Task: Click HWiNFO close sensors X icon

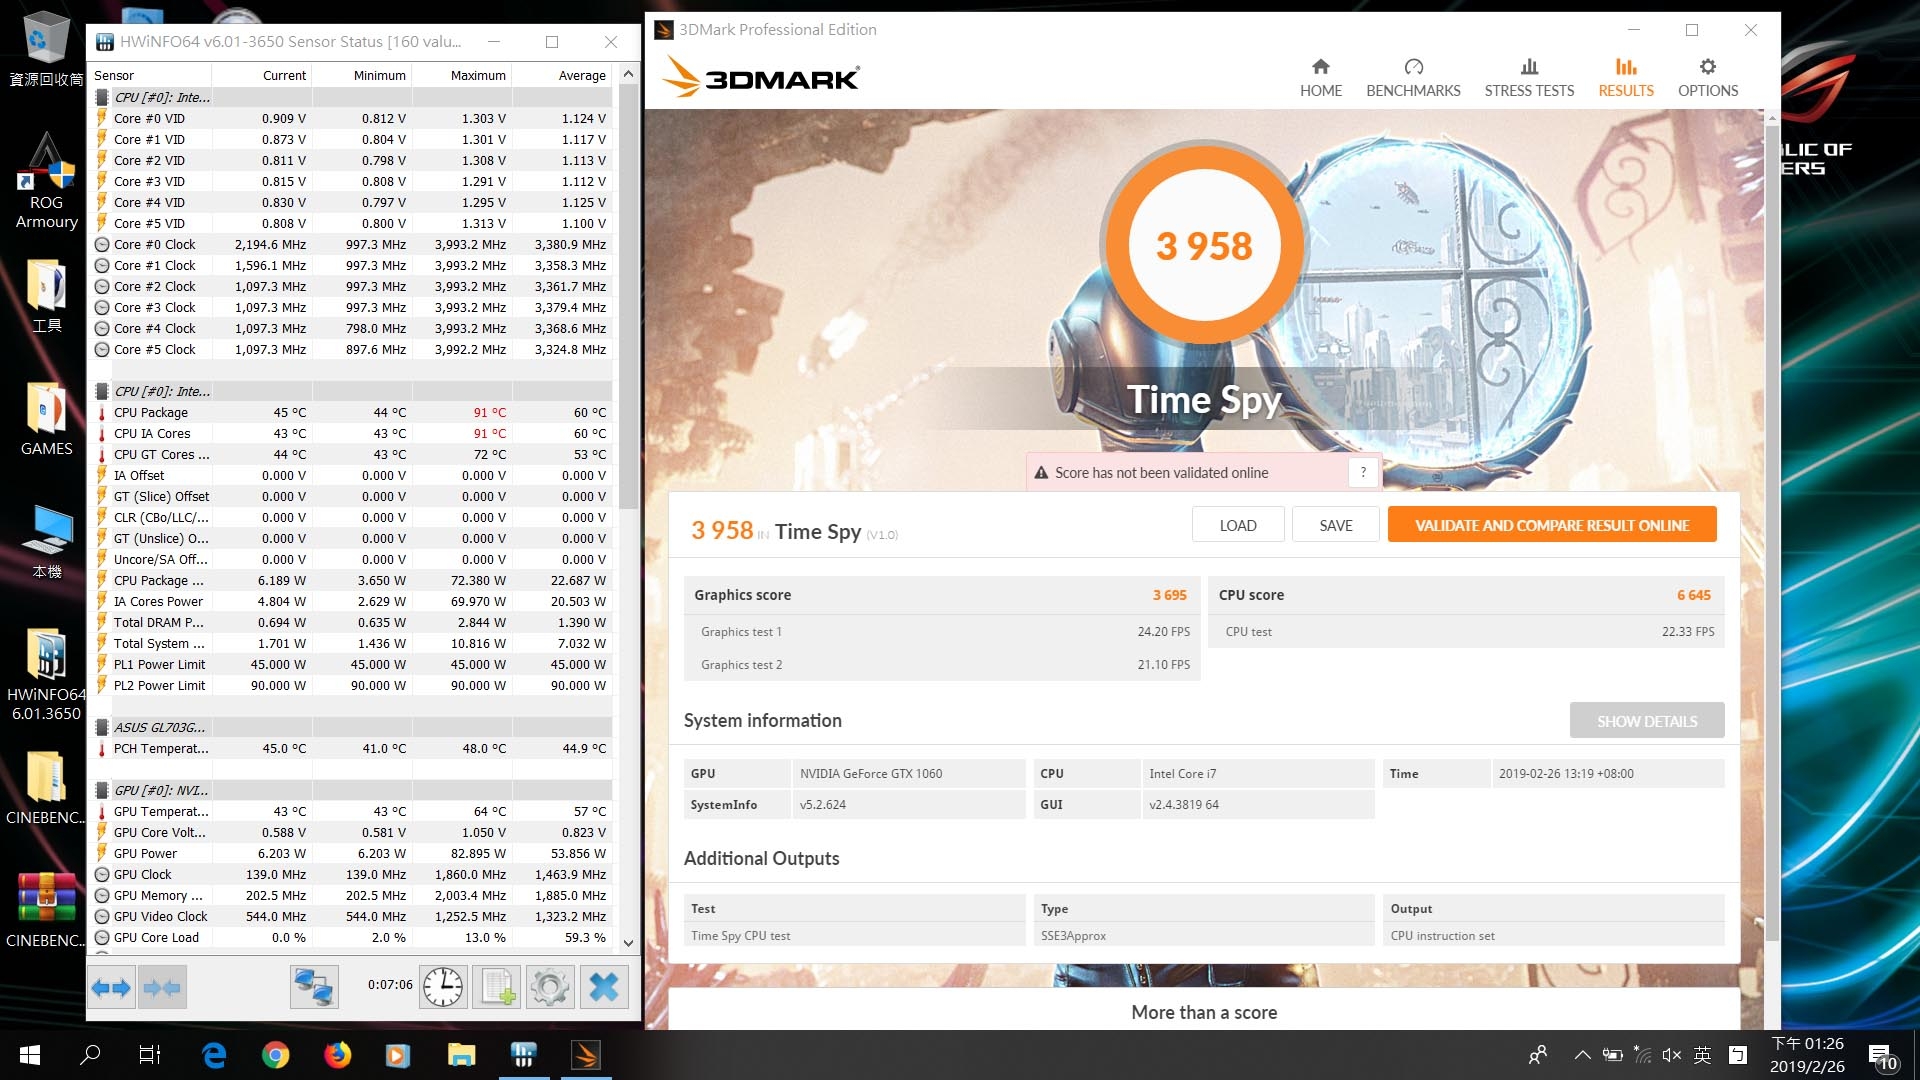Action: click(x=604, y=988)
